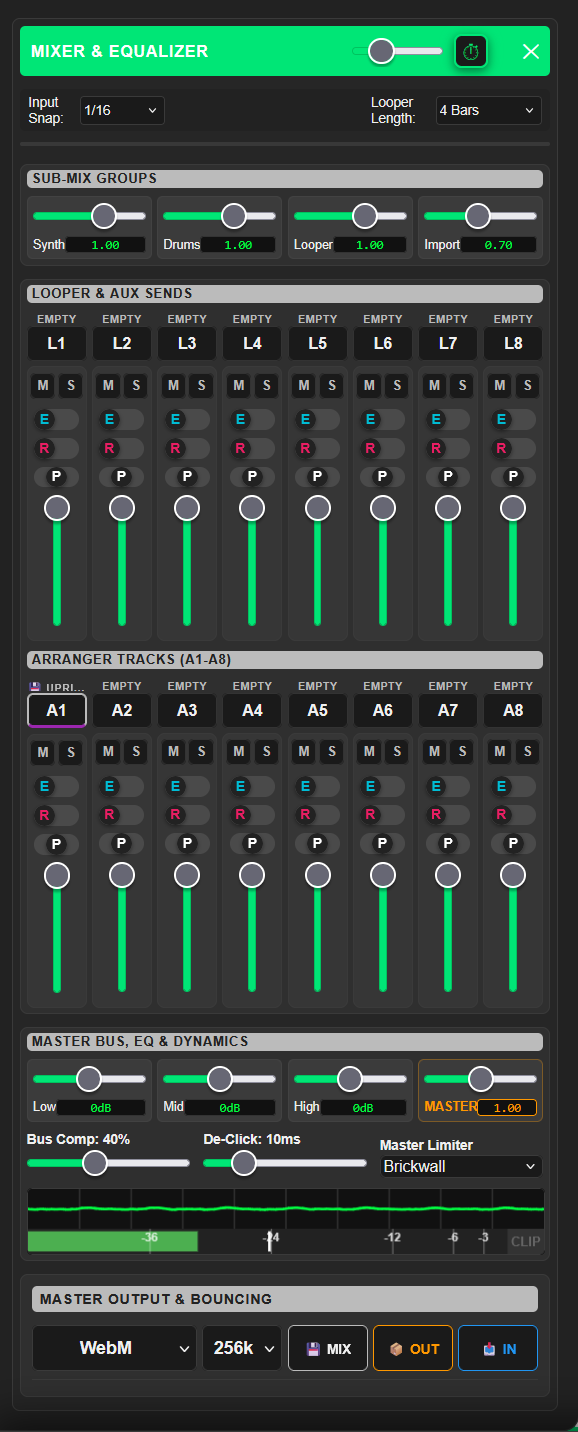Toggle the E switch on looper L6
The width and height of the screenshot is (578, 1432).
click(x=383, y=420)
